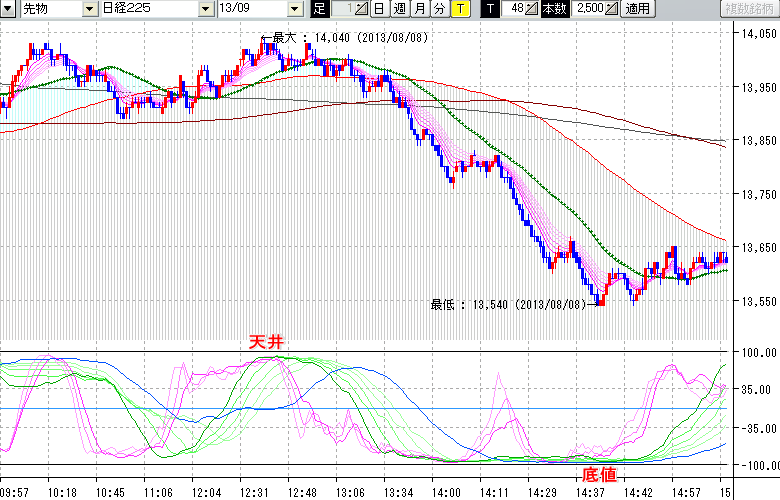Adjust the spinner beside the 2,500 bar count
The height and width of the screenshot is (500, 780).
612,9
